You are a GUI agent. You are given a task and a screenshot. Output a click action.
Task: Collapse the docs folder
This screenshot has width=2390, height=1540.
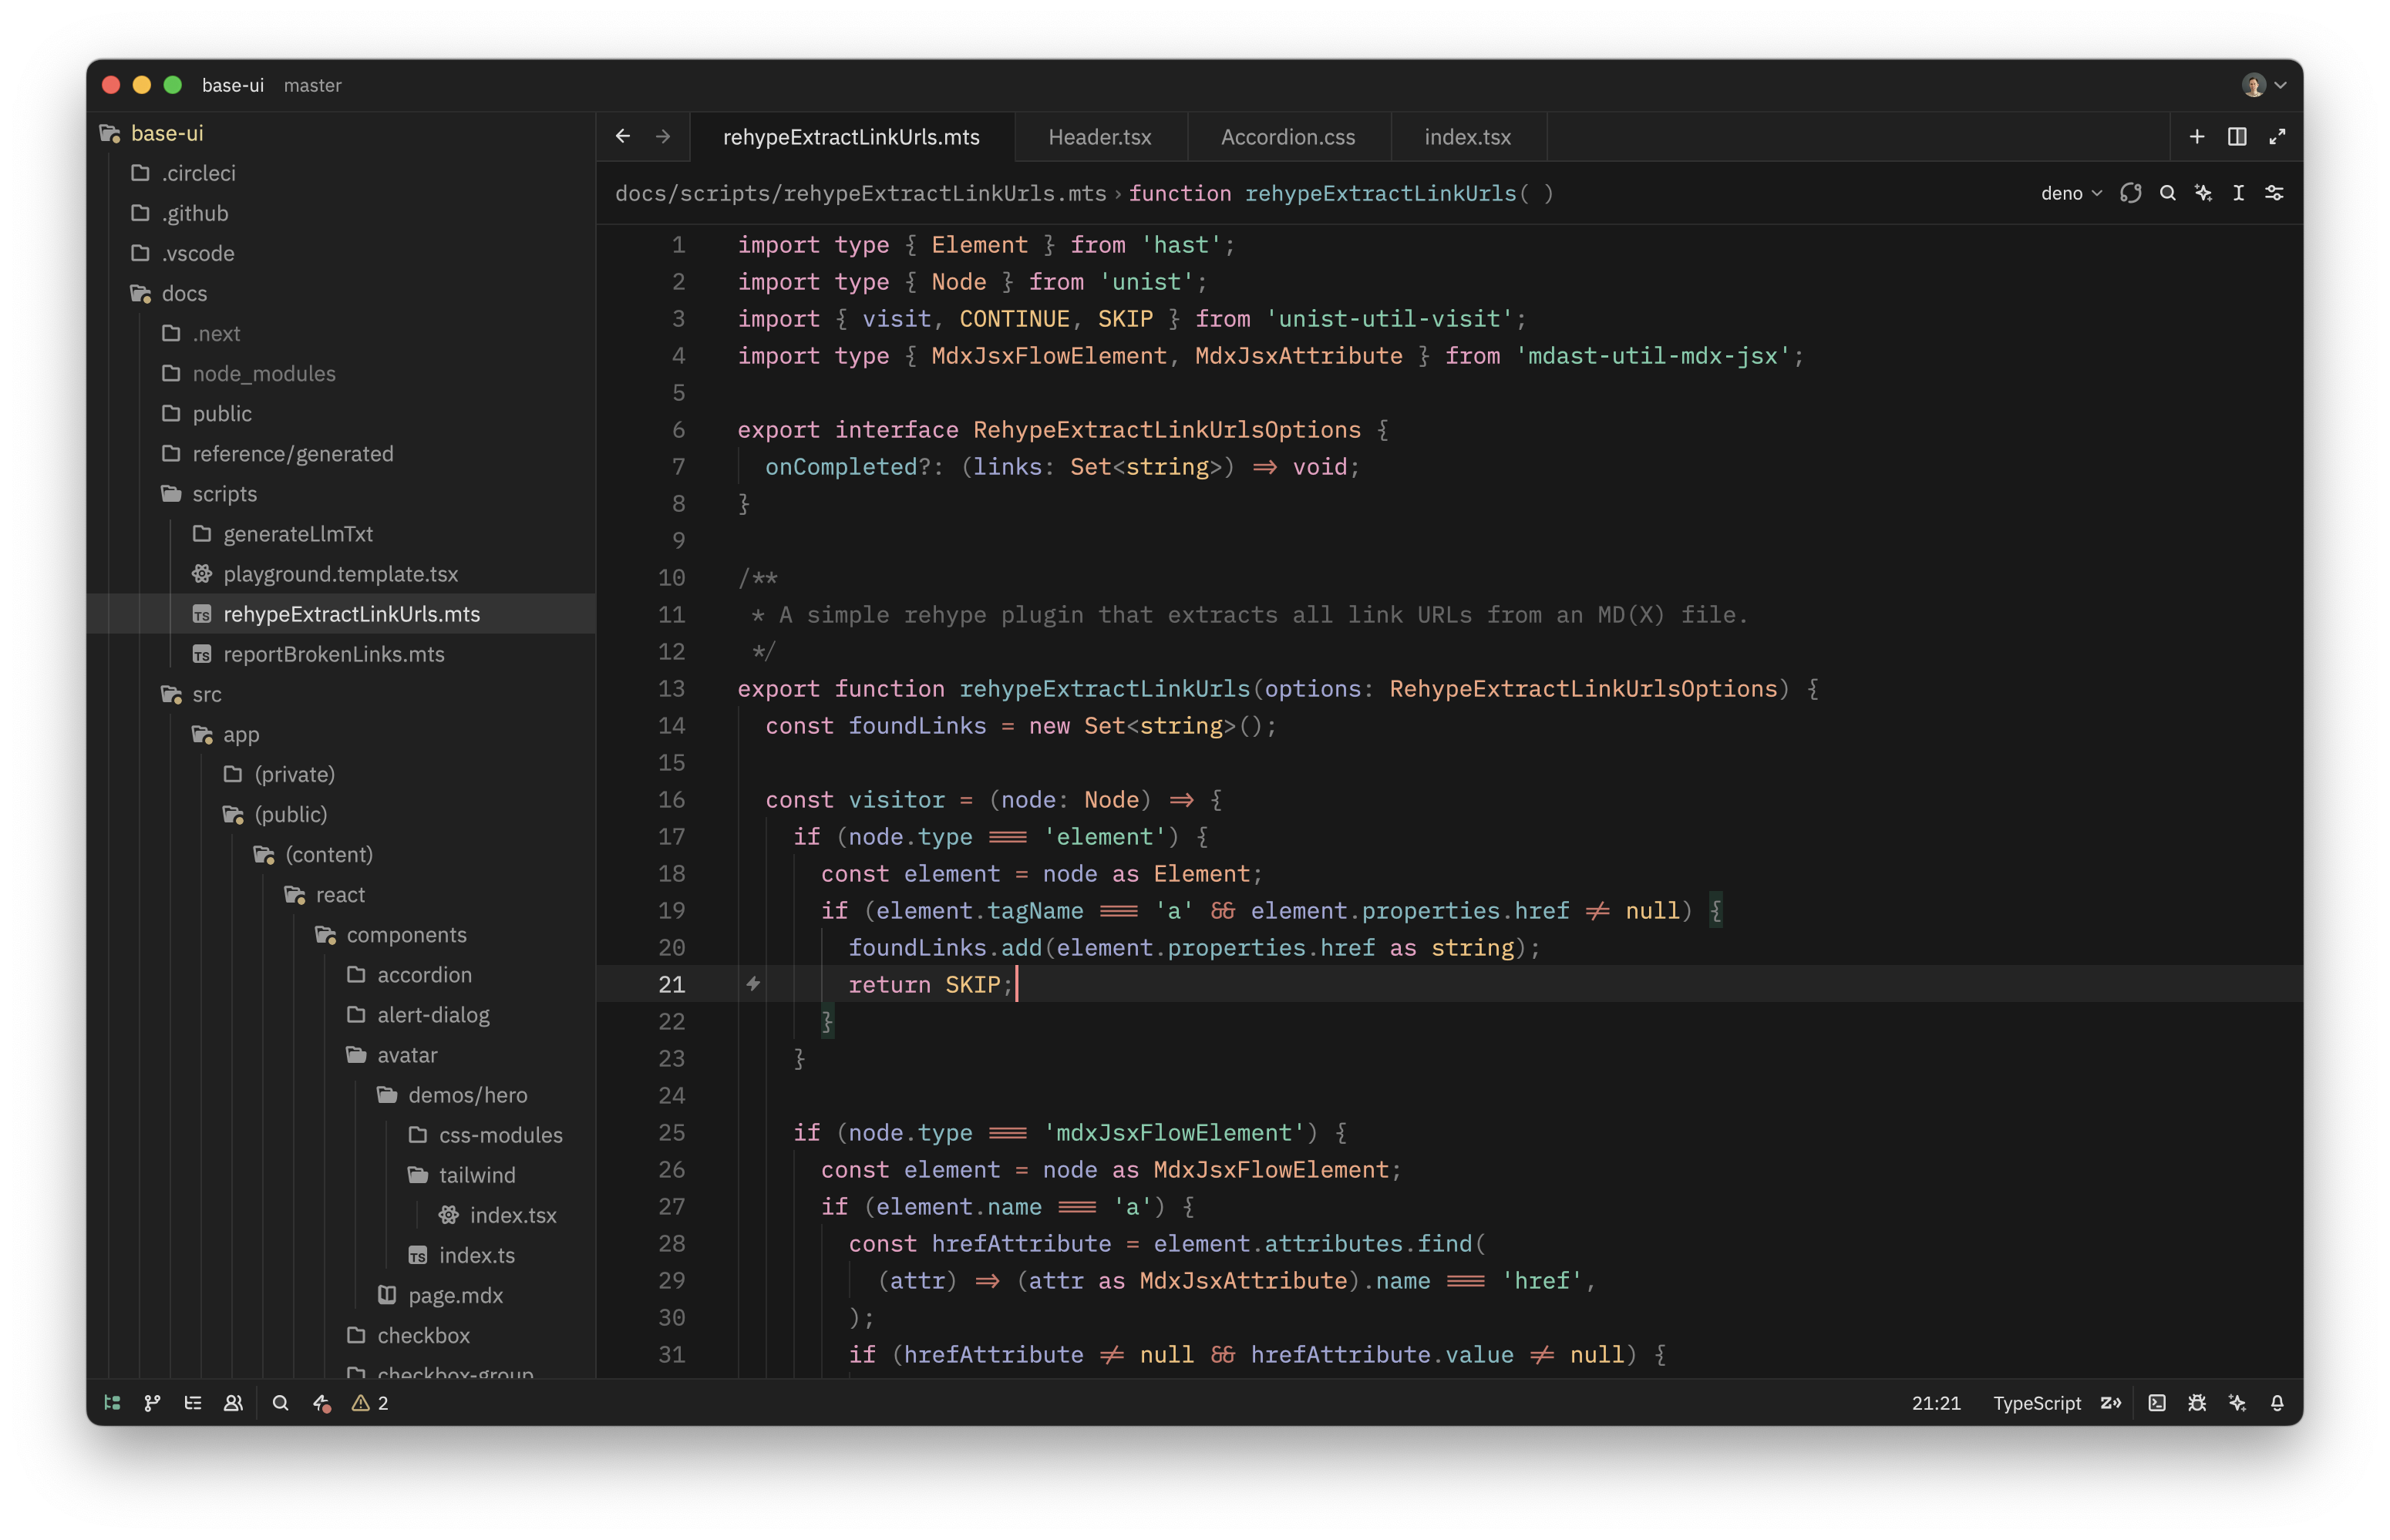pyautogui.click(x=184, y=293)
